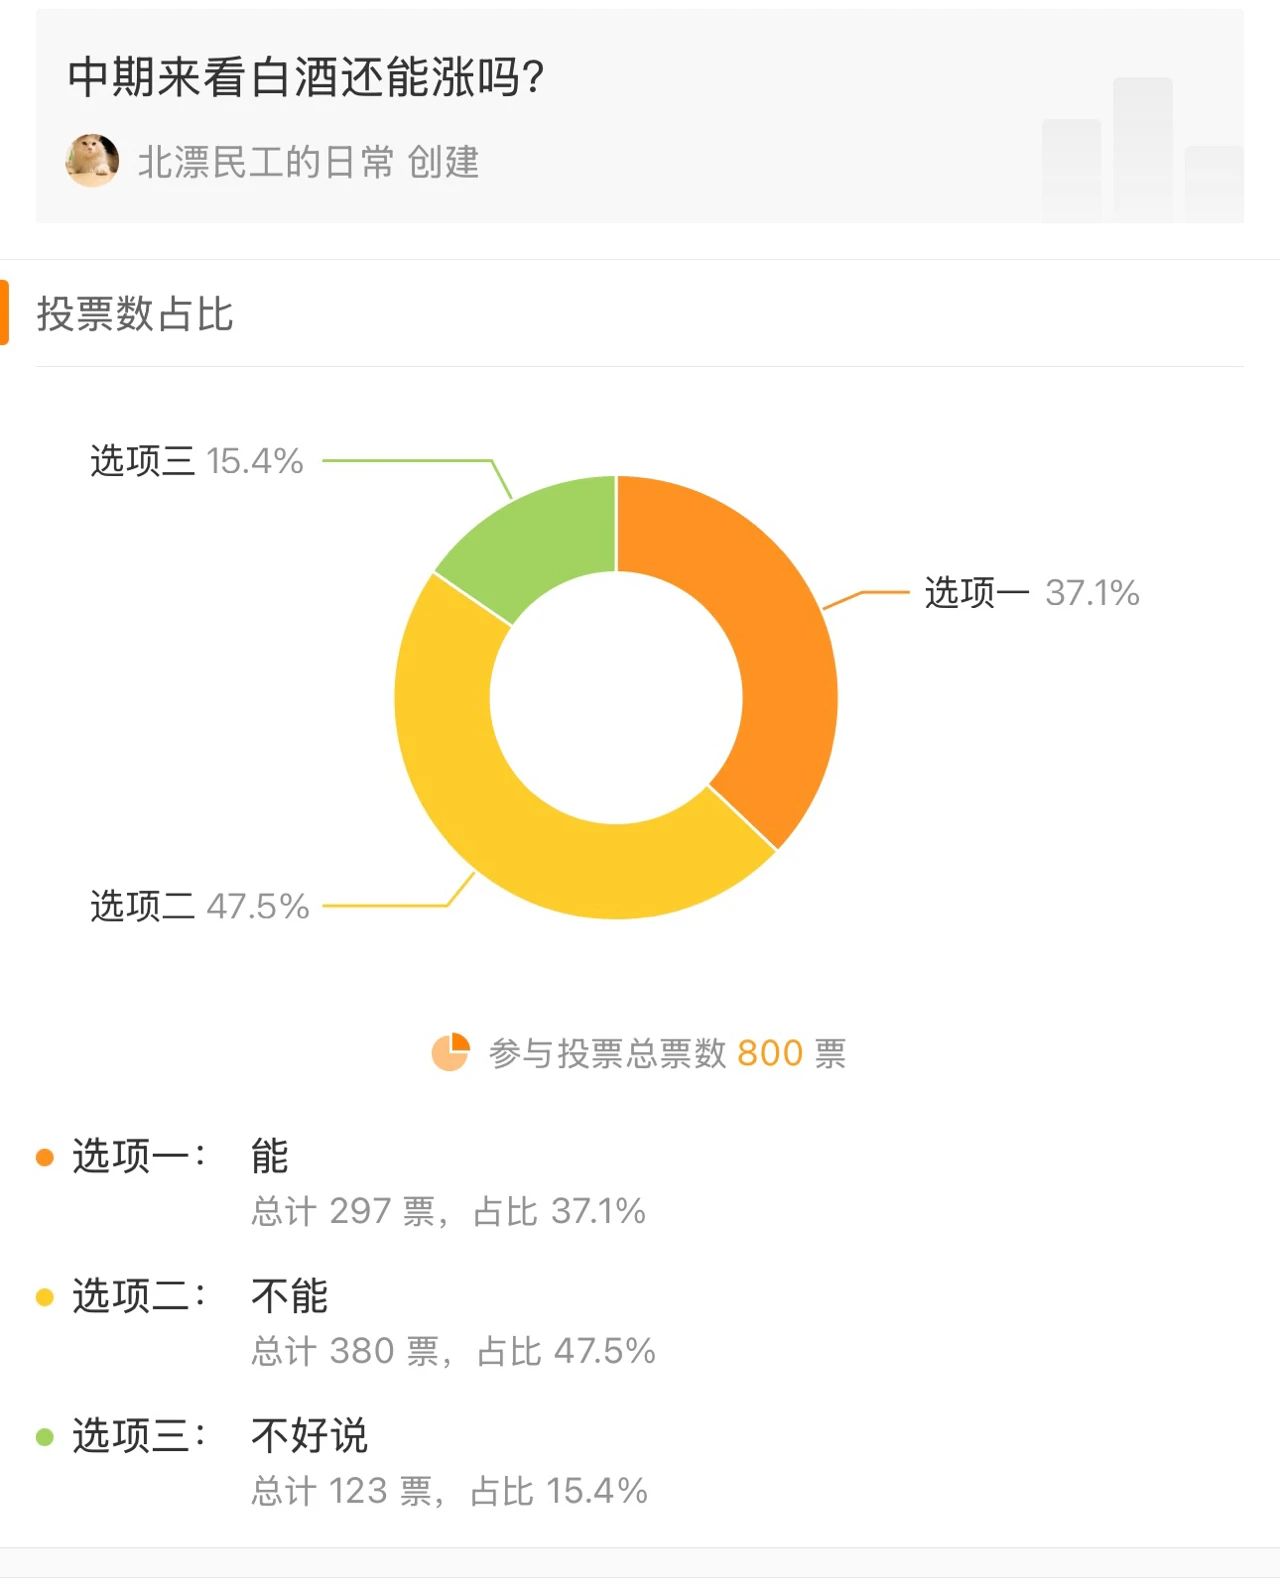Select the option labeled 不能
This screenshot has width=1280, height=1589.
289,1296
